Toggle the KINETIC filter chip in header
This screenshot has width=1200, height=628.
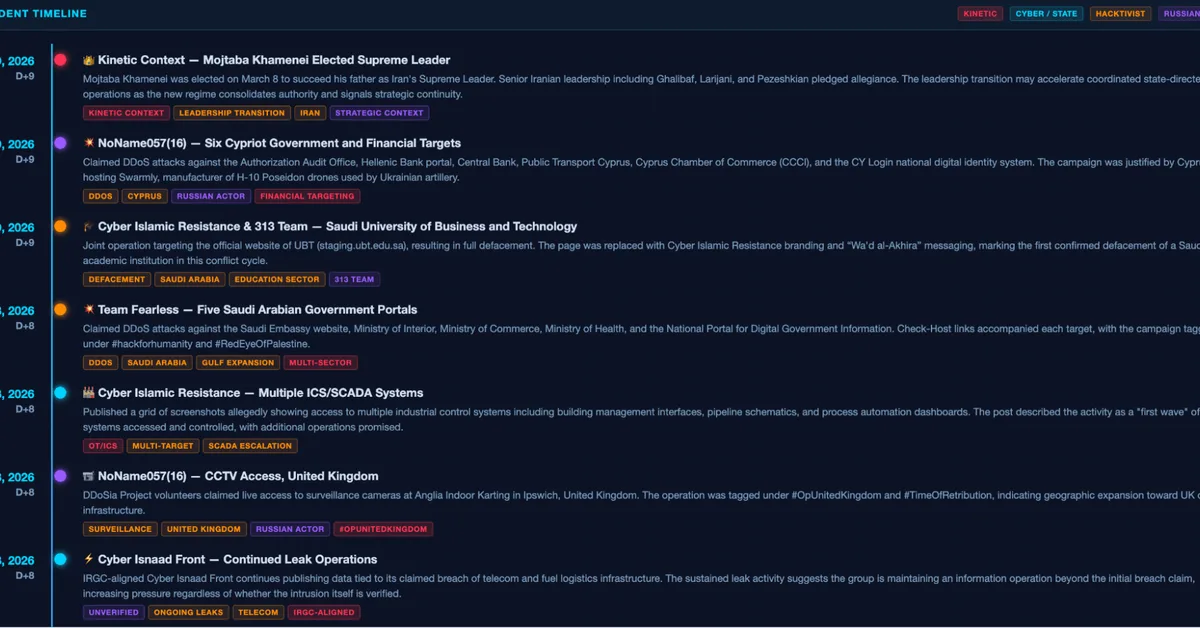pyautogui.click(x=980, y=14)
